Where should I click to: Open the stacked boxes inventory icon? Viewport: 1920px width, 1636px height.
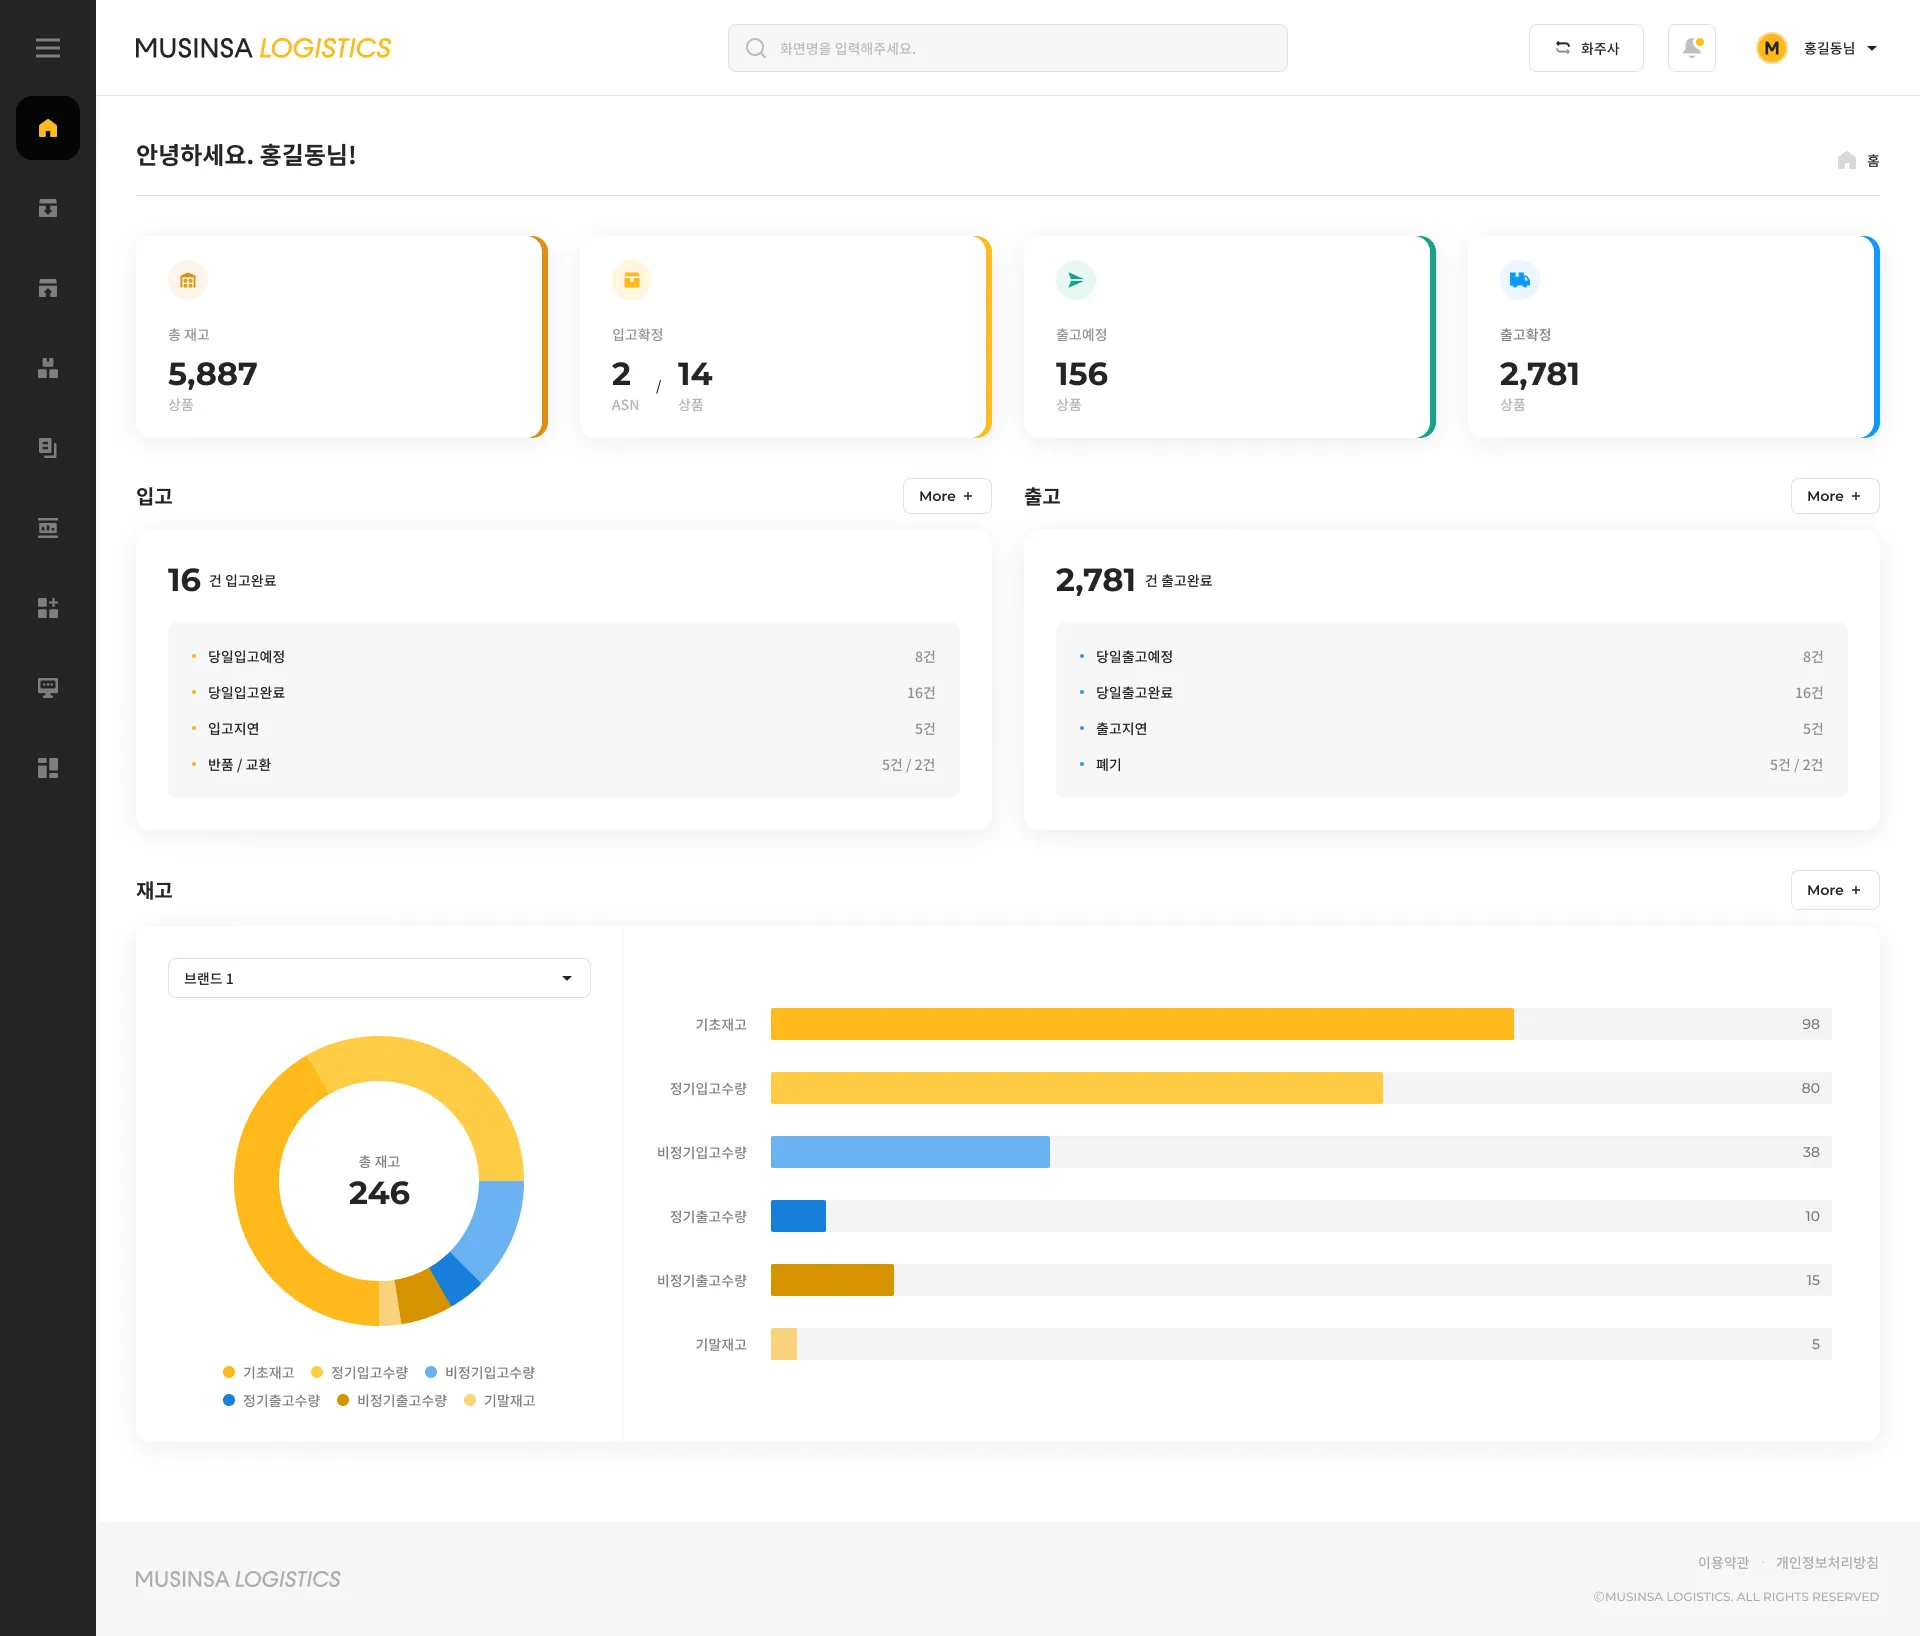[x=47, y=368]
